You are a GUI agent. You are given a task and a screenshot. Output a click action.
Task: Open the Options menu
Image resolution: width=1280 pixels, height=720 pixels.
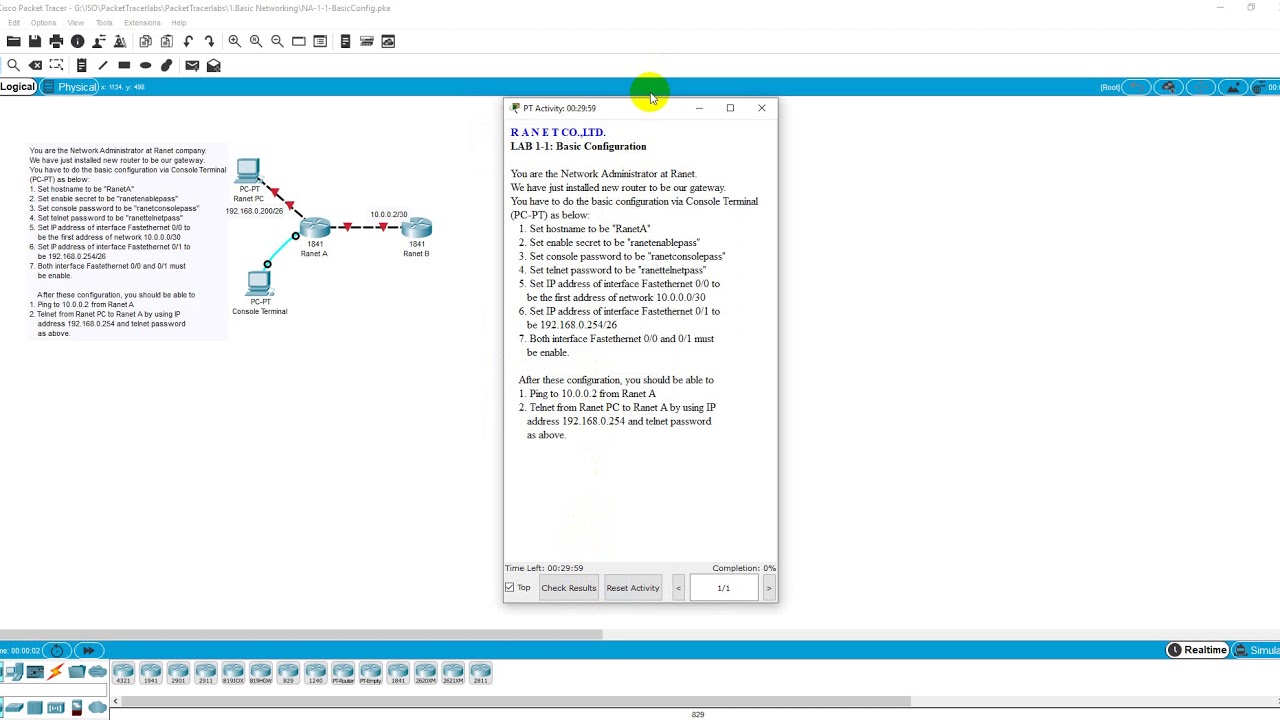[44, 23]
